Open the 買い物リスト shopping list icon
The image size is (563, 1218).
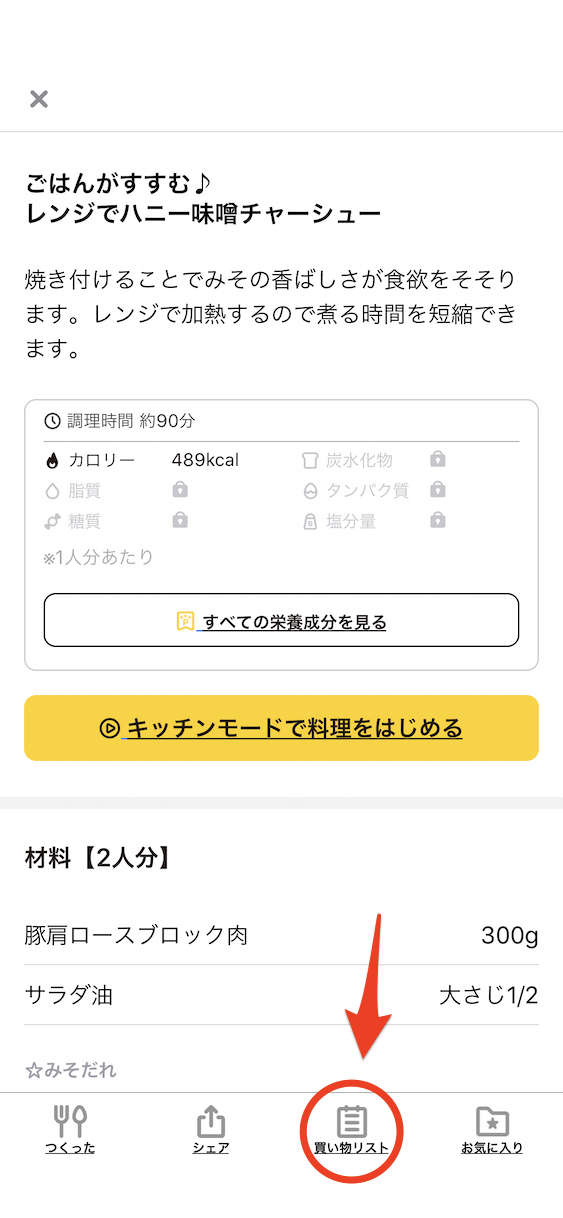pos(352,1122)
